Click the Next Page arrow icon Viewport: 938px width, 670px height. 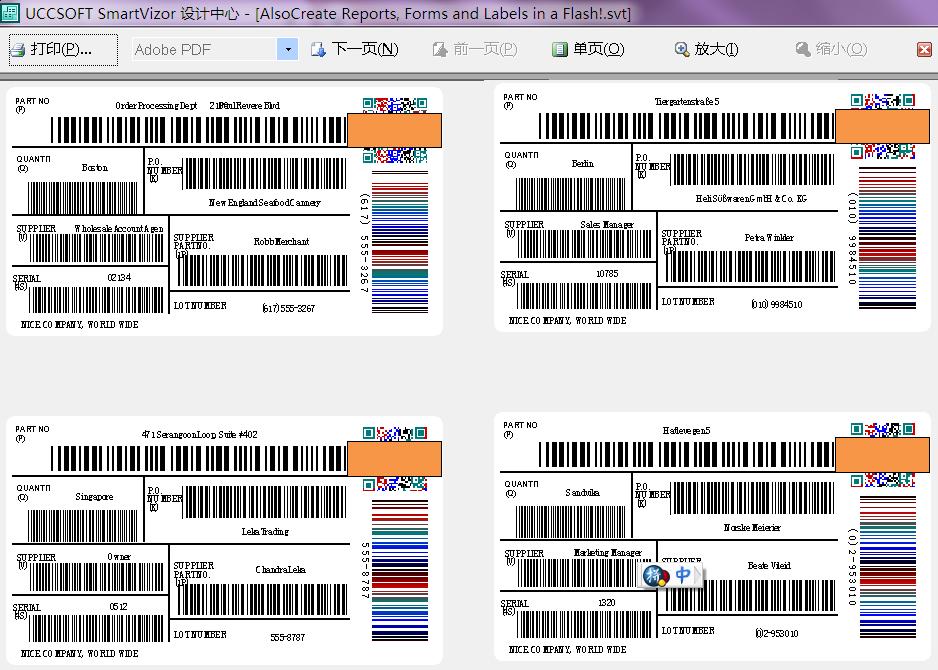click(x=318, y=50)
